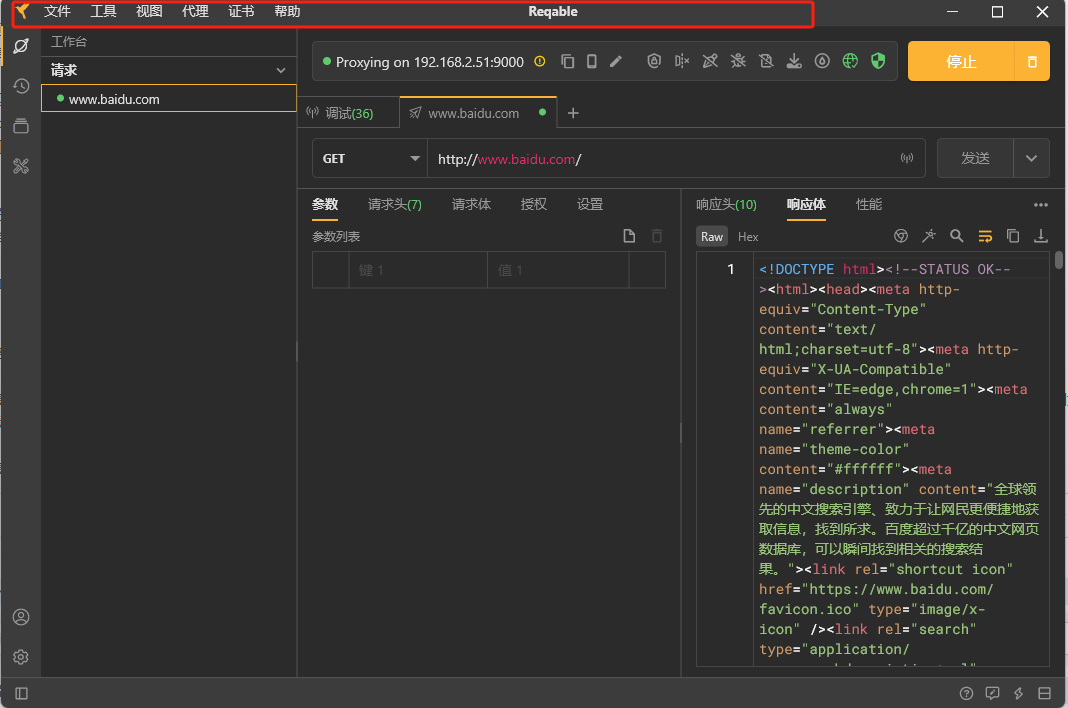Click the help question mark icon in status bar
This screenshot has height=708, width=1068.
[x=966, y=693]
